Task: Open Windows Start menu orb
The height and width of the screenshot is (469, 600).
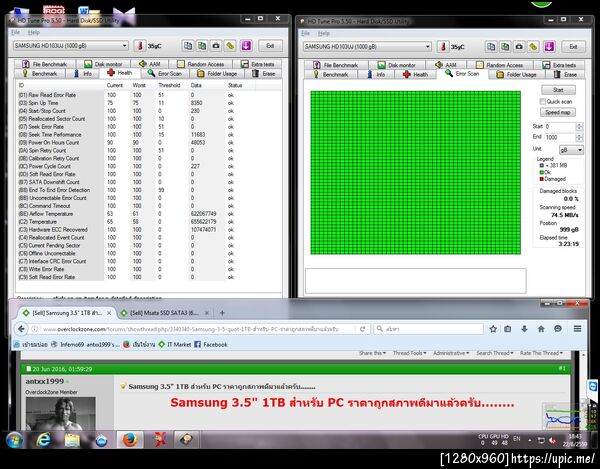Action: 15,440
